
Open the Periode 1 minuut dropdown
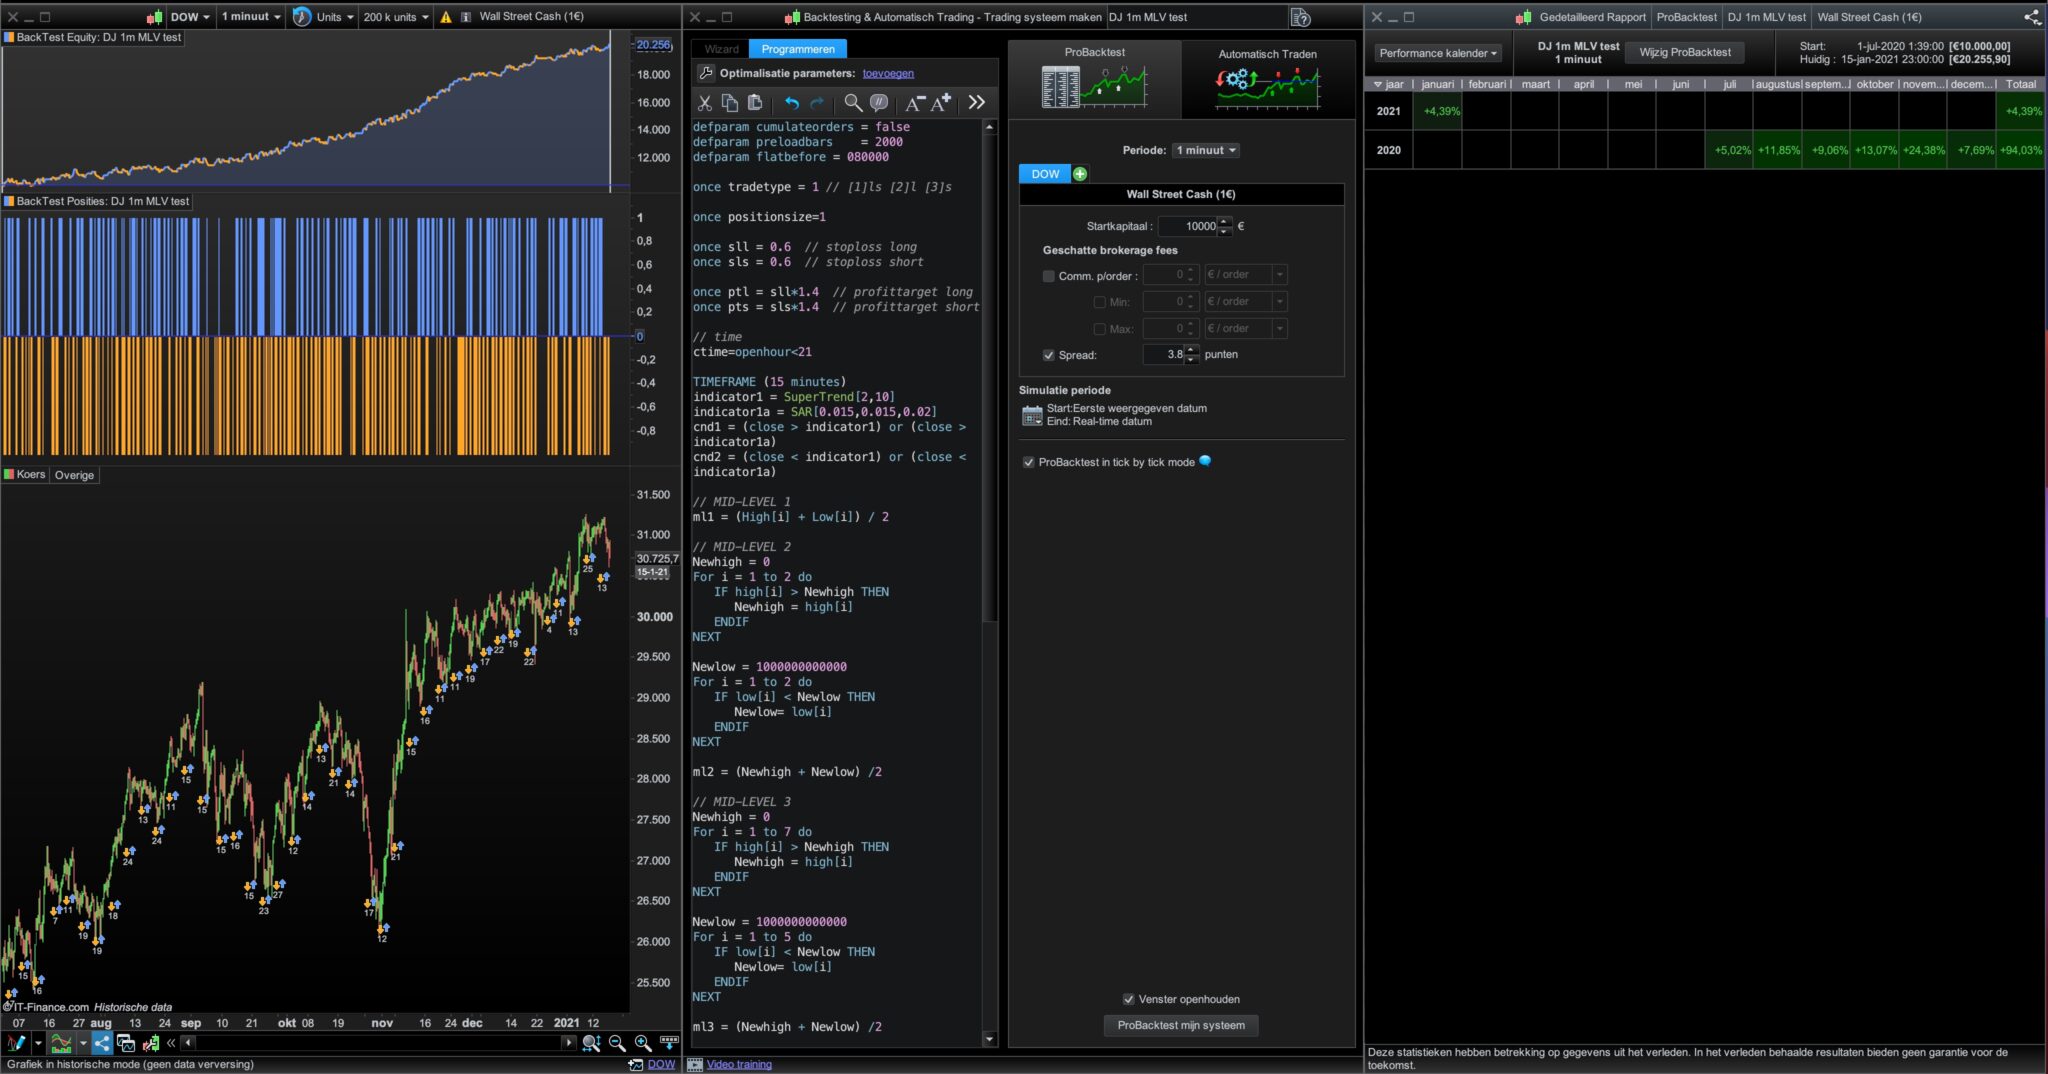[1205, 150]
